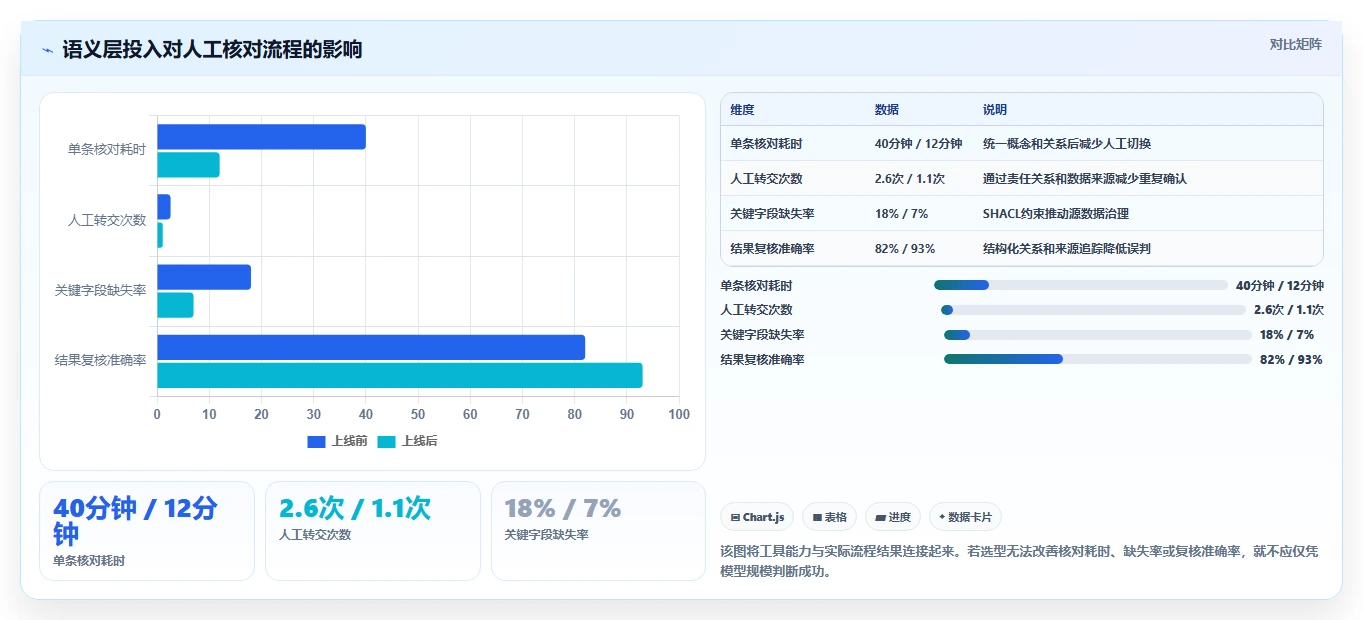Click the 上线前 bar for 单条核对耗时
Image resolution: width=1363 pixels, height=620 pixels.
261,137
